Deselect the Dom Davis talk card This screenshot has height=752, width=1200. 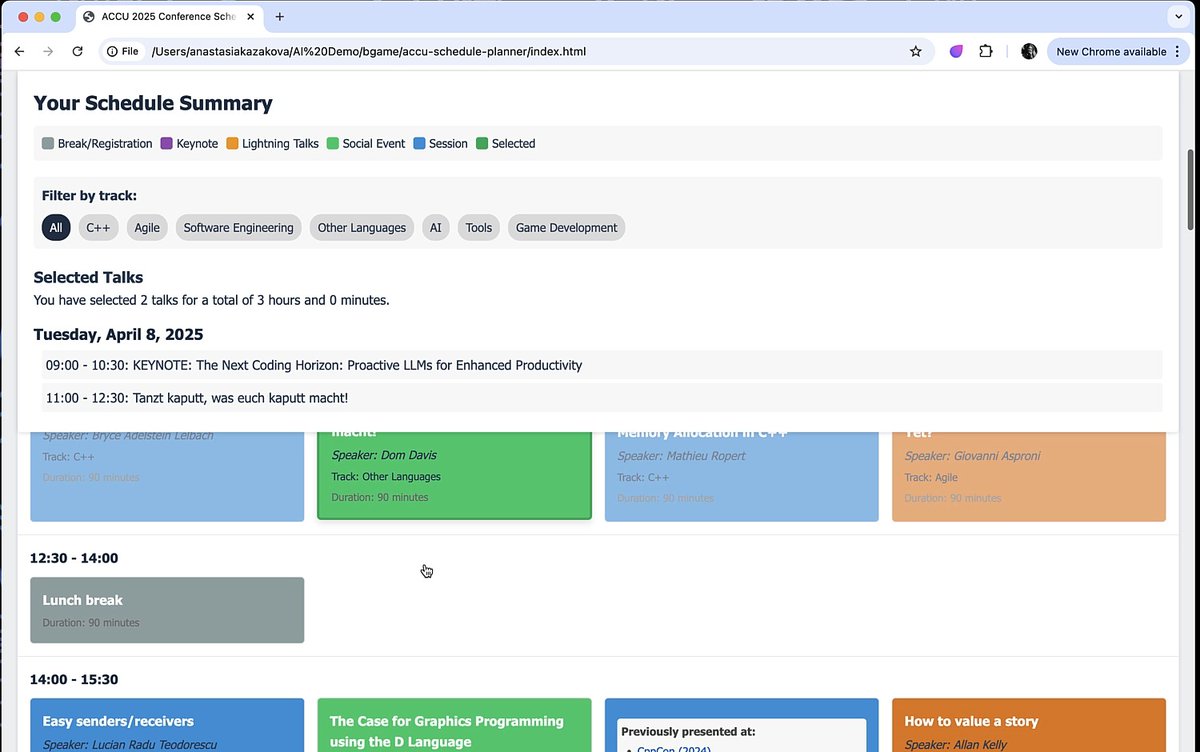(x=454, y=475)
